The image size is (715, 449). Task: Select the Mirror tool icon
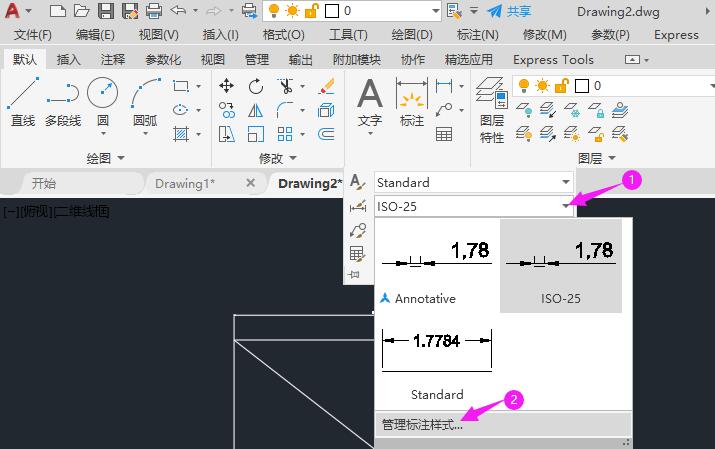(256, 110)
